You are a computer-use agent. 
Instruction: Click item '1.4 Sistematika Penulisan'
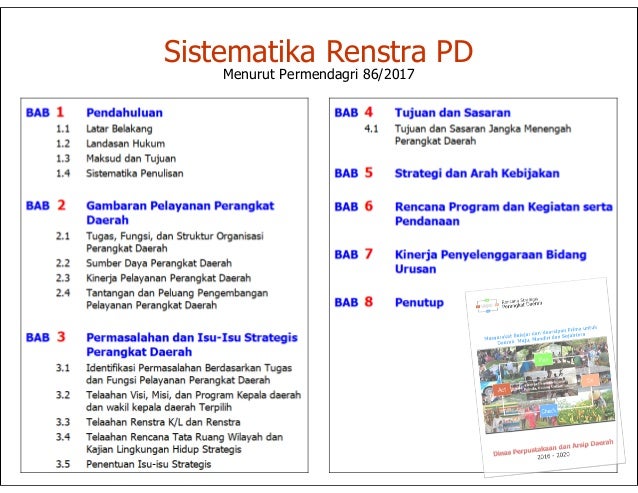point(120,173)
